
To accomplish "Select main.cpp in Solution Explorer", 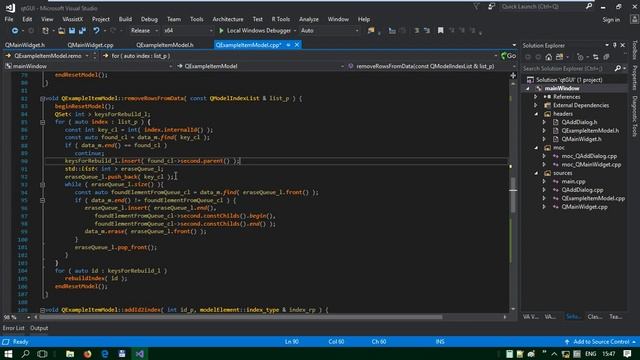I will pyautogui.click(x=573, y=182).
